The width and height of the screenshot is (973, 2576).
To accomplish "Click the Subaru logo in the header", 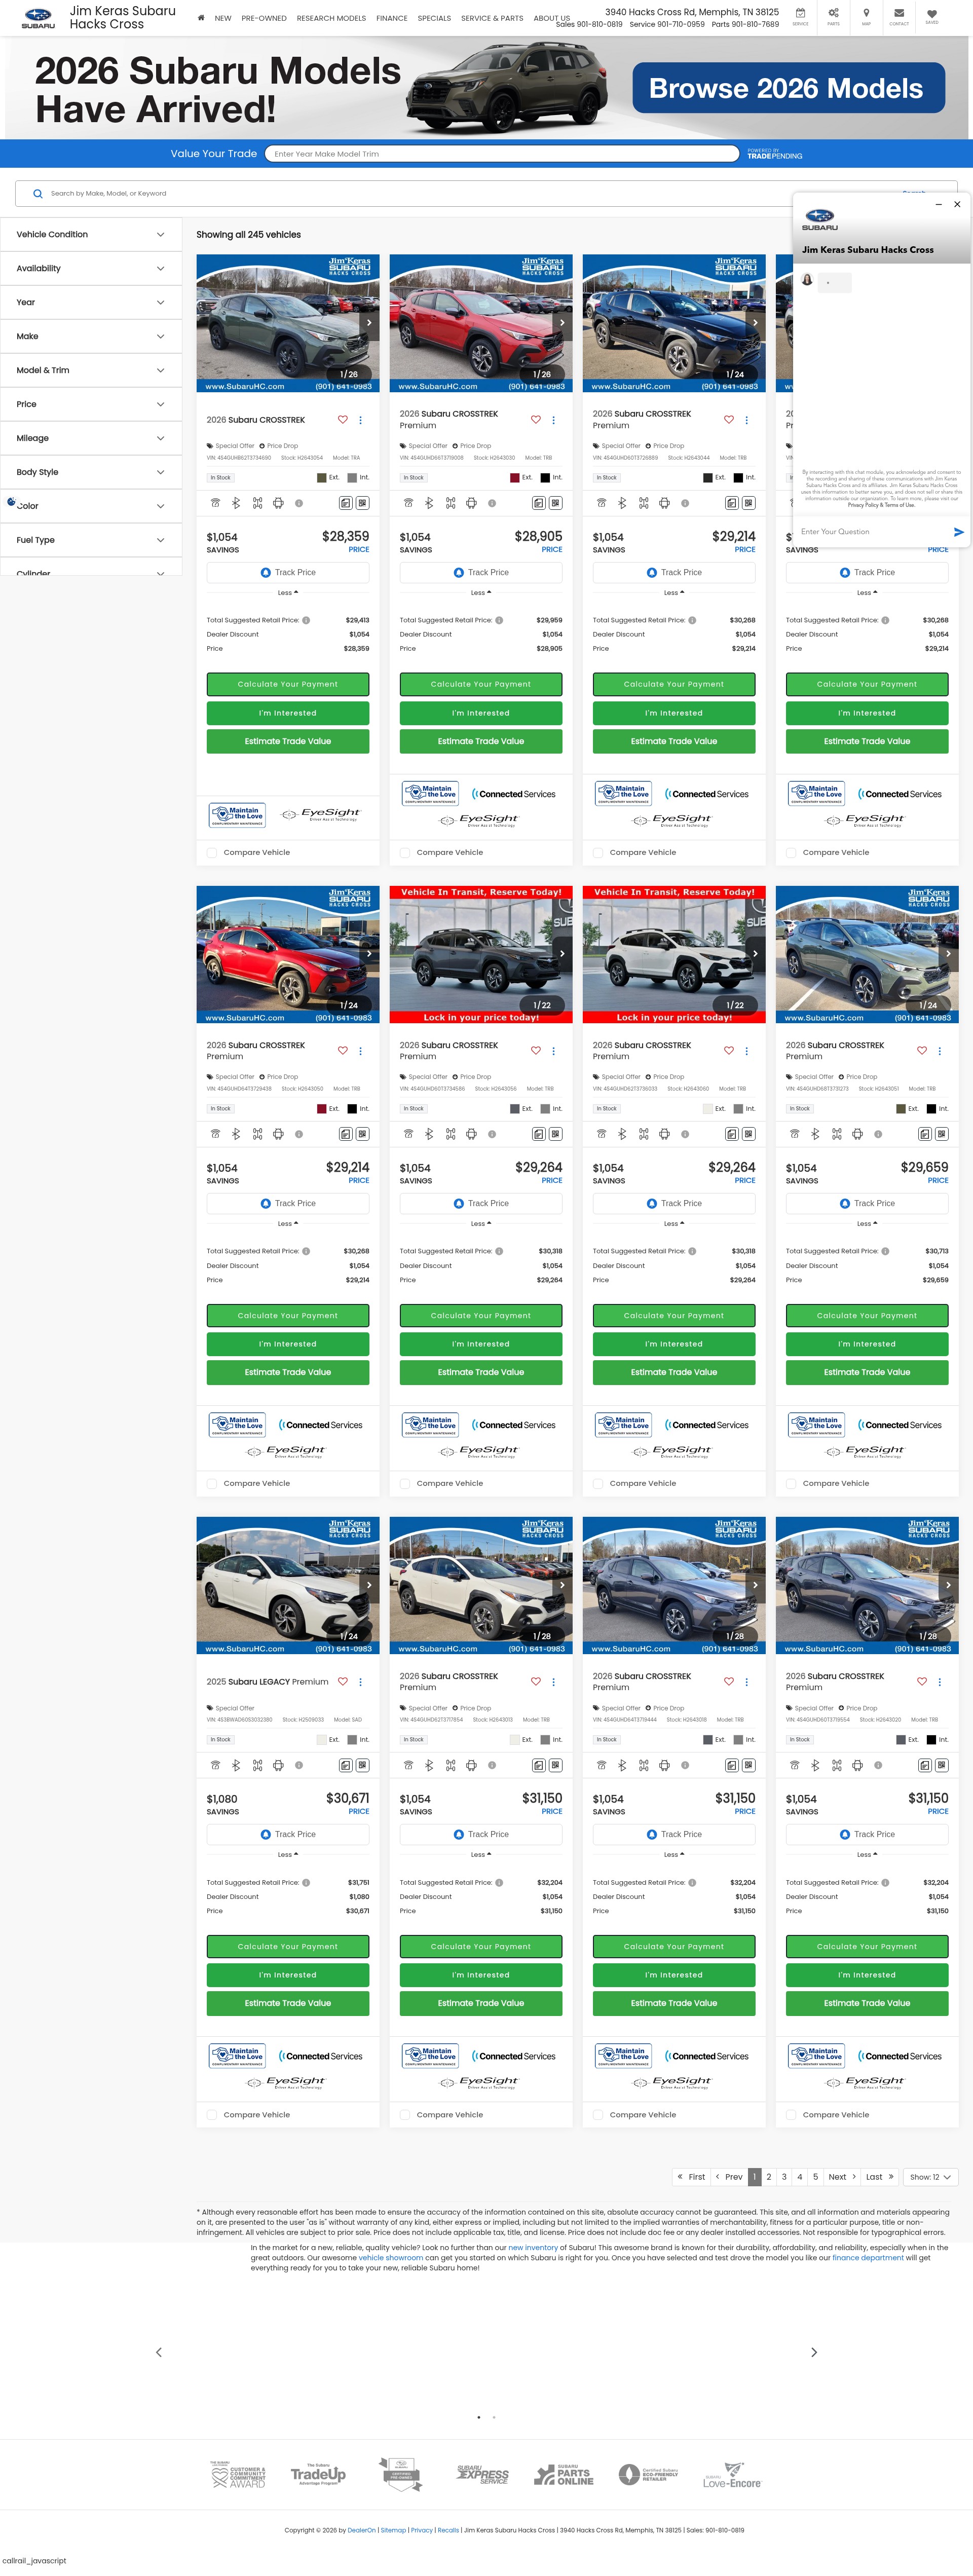I will [x=38, y=17].
